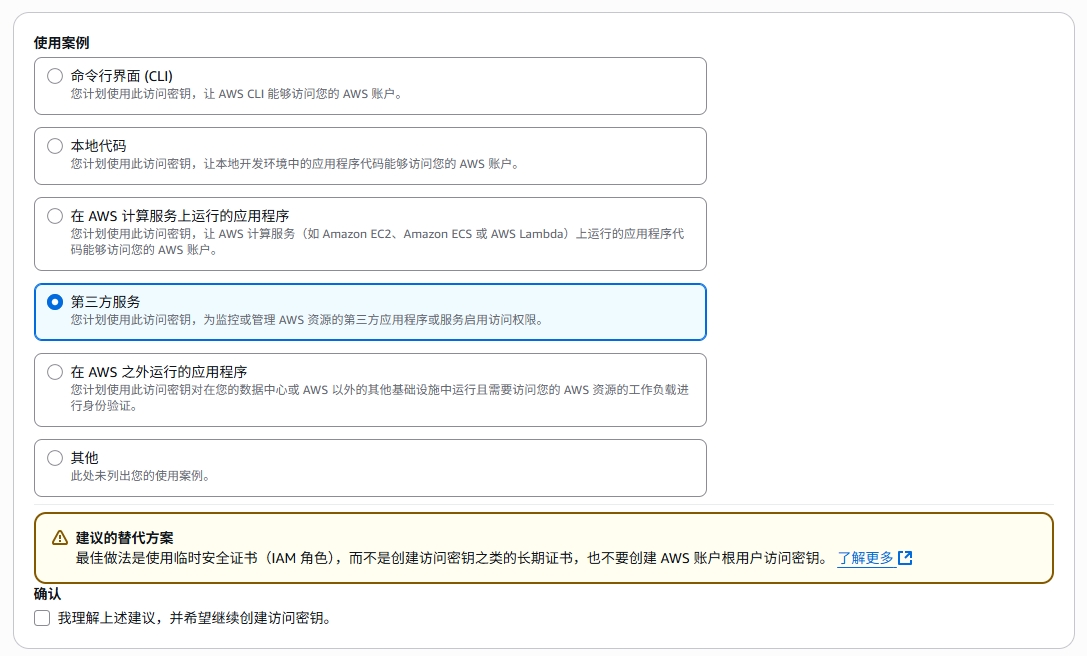Viewport: 1087px width, 656px height.
Task: Choose 在 AWS 计算服务上运行的应用程序 option
Action: point(55,216)
